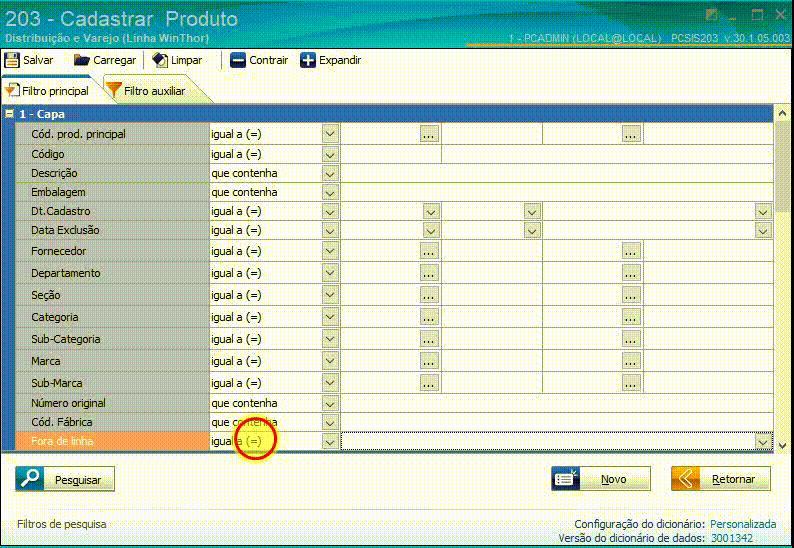
Task: Click the Número original value field
Action: point(557,404)
